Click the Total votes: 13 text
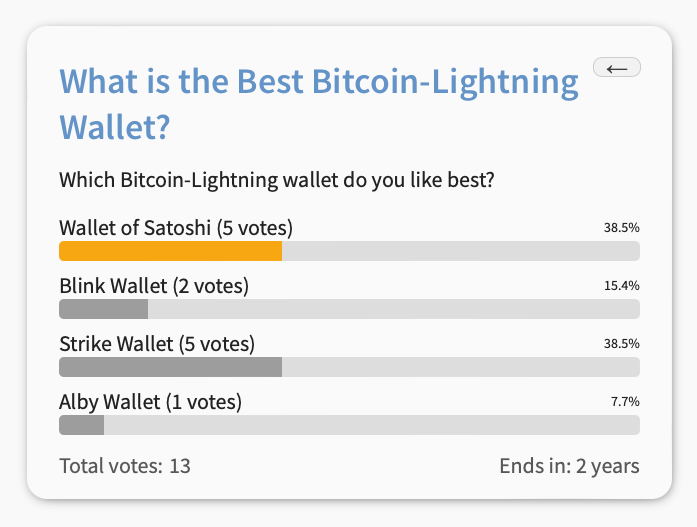The height and width of the screenshot is (527, 697). (125, 466)
